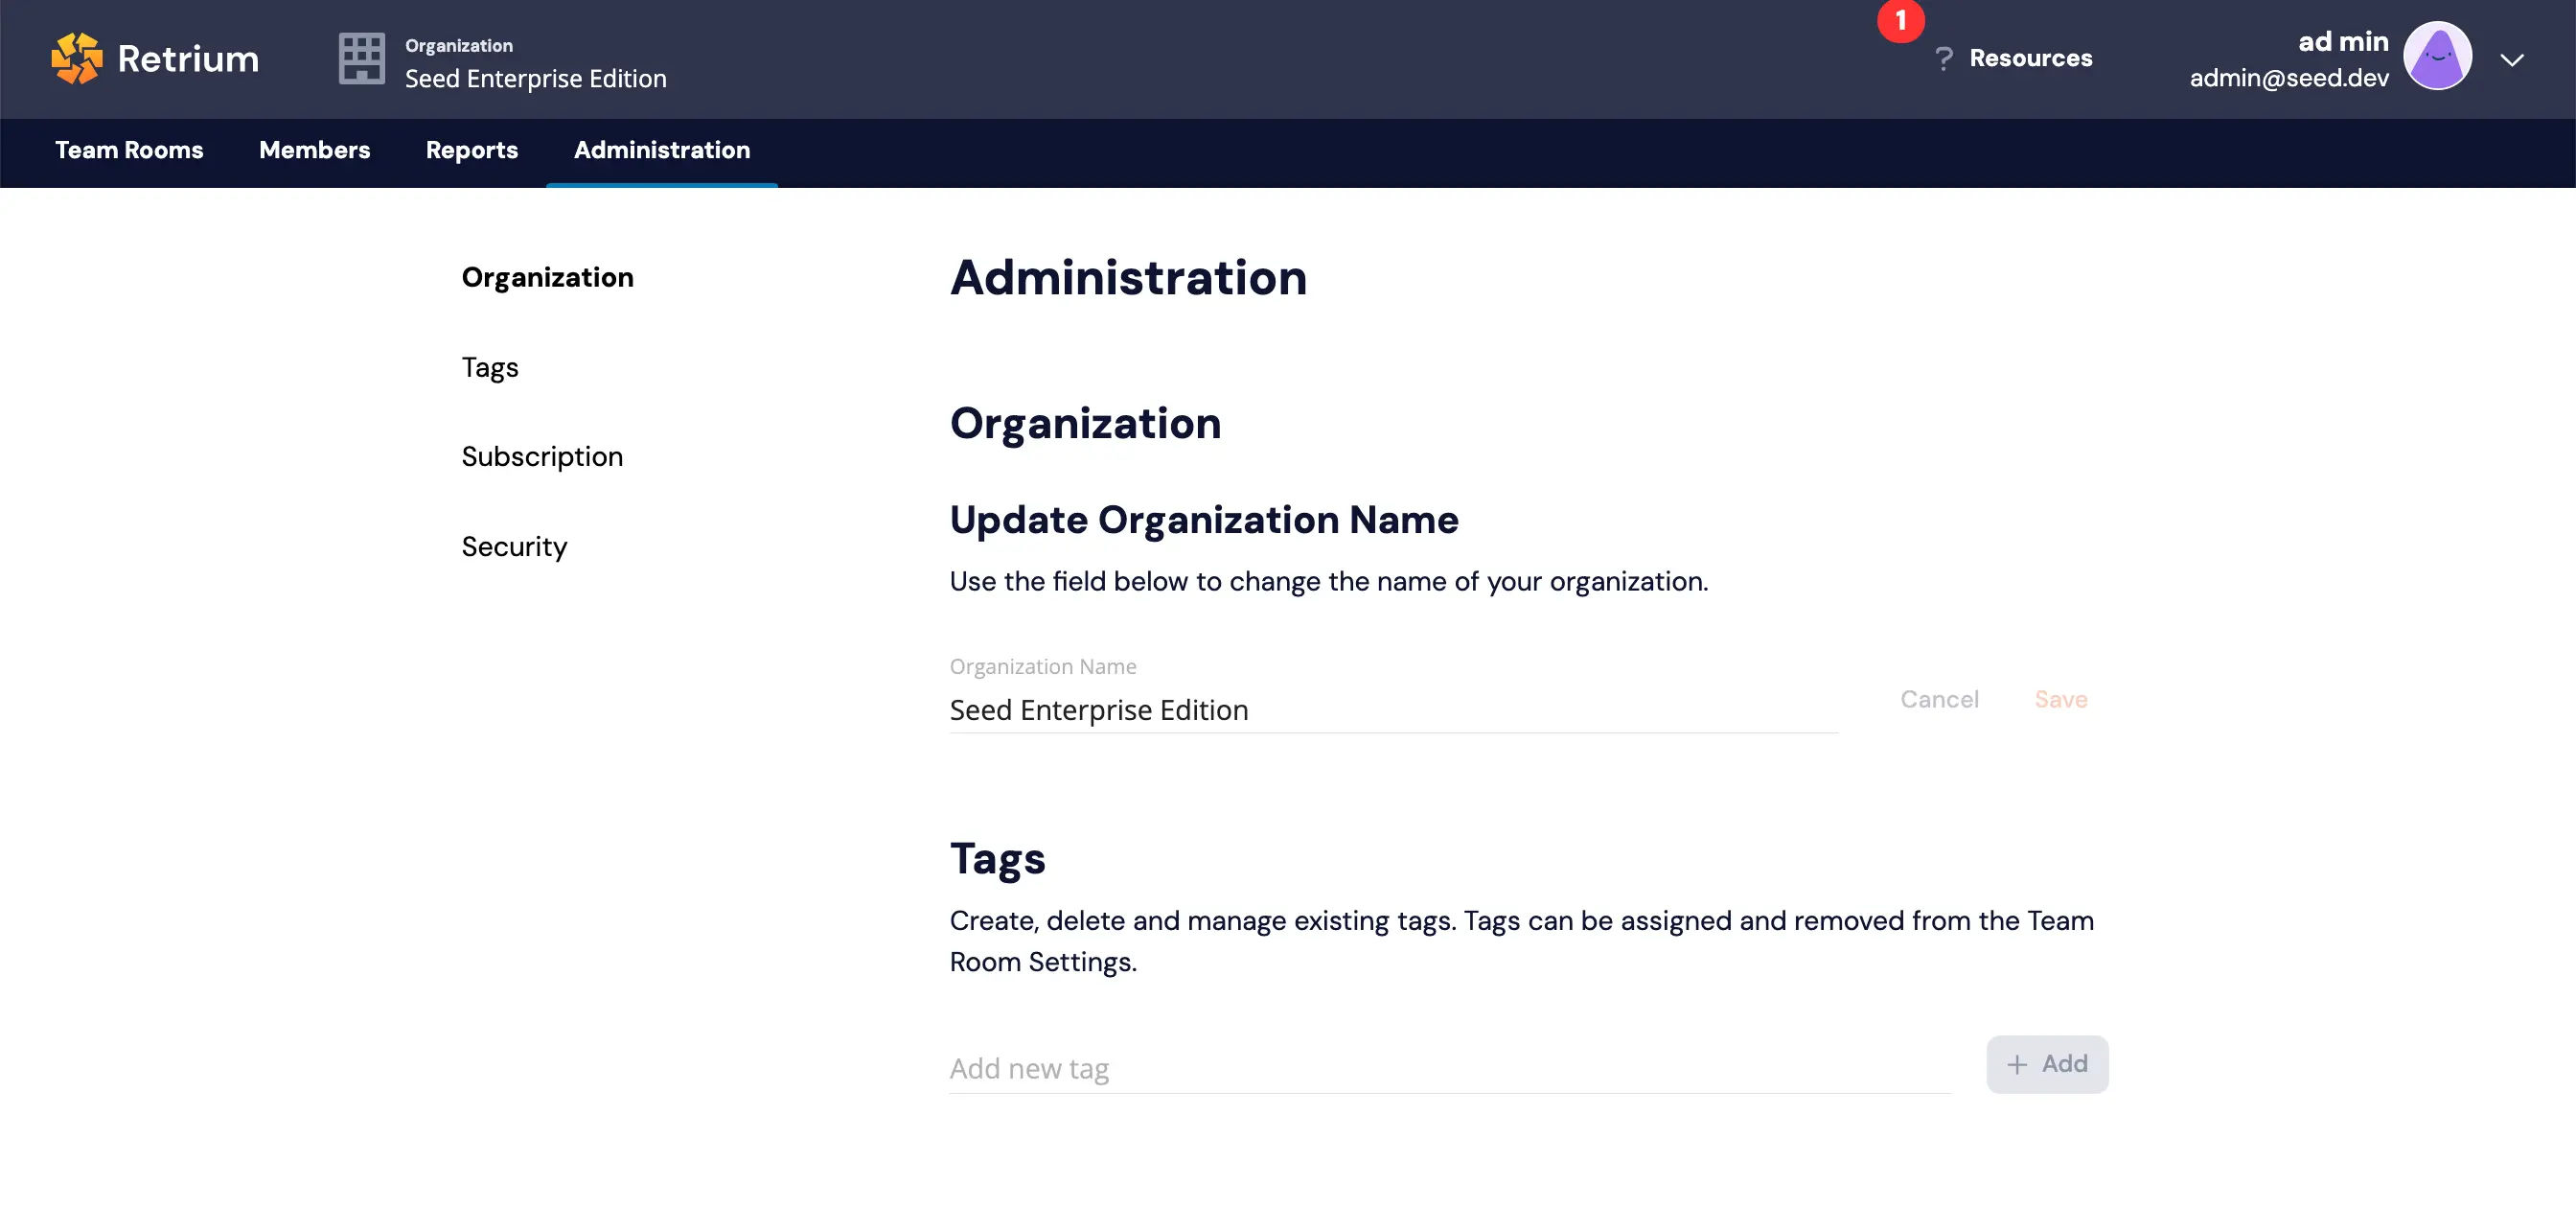Jump to Tags section in sidebar
Screen dimensions: 2576x1208
pos(489,367)
